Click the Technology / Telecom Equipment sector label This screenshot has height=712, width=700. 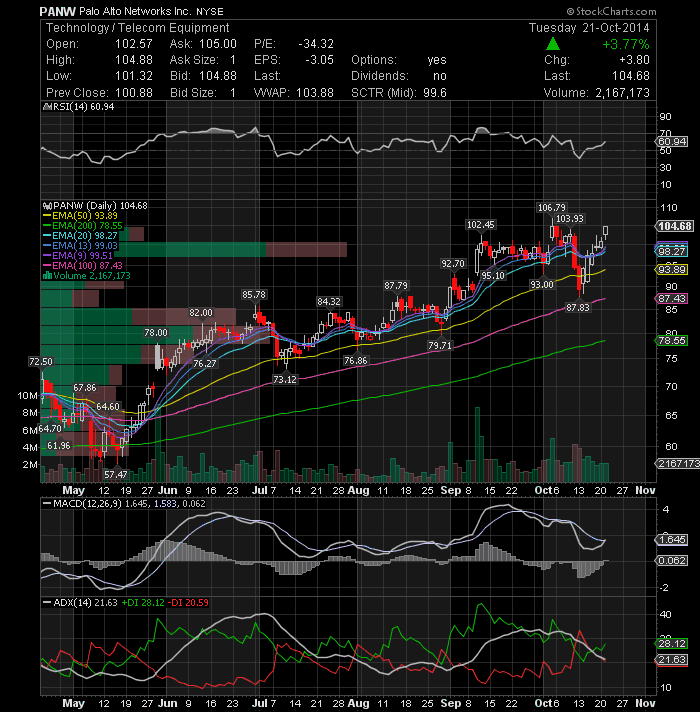click(x=138, y=28)
